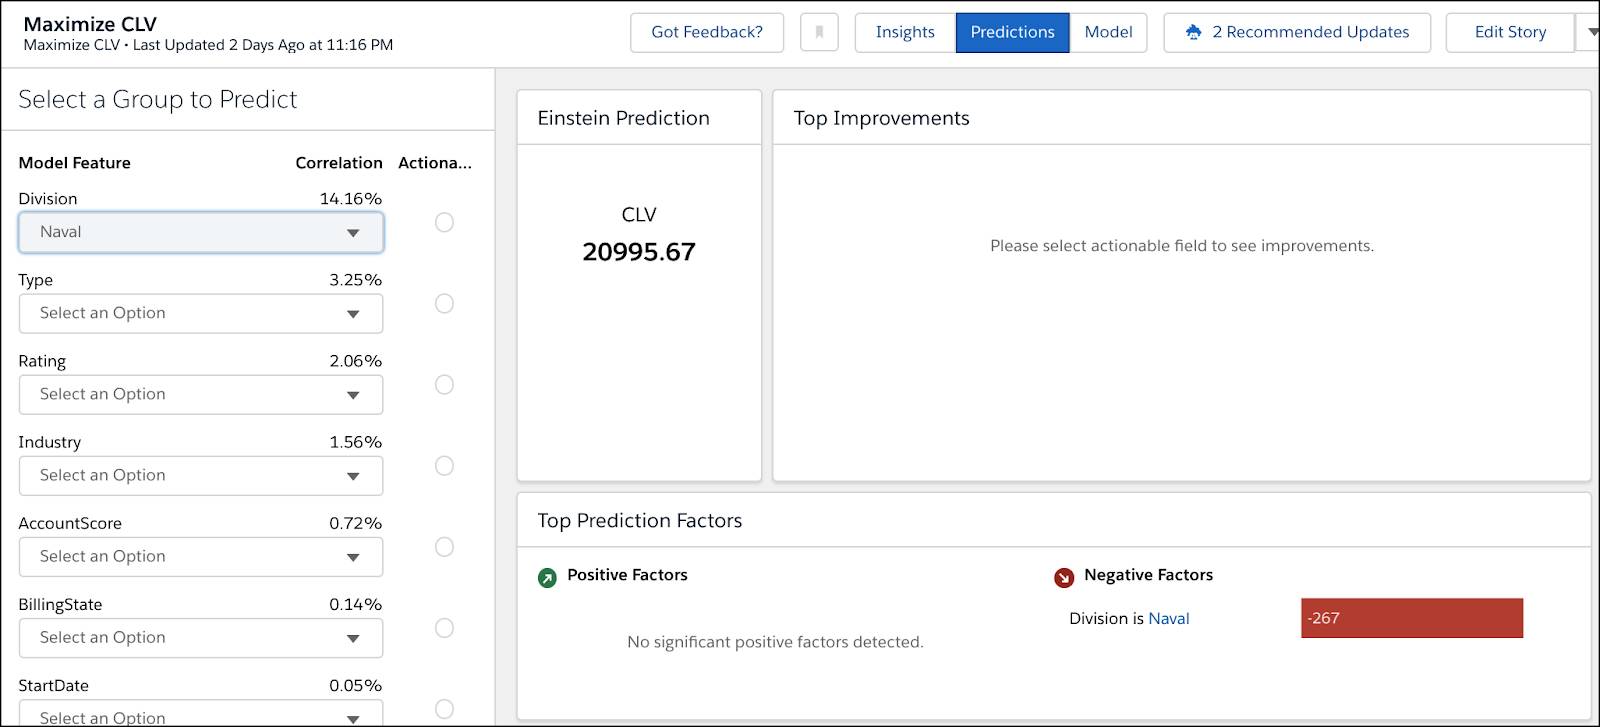Select the BillingState actionable radio button

(444, 627)
